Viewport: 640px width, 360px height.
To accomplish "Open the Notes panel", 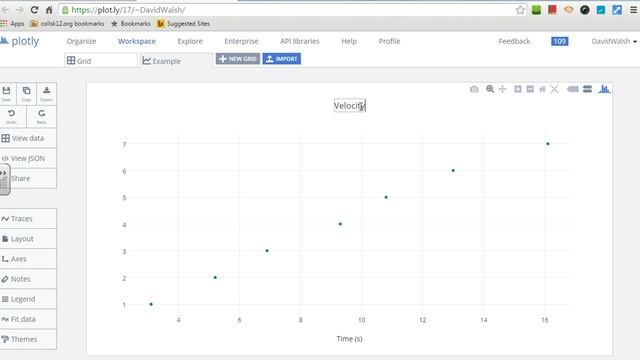I will [x=28, y=279].
